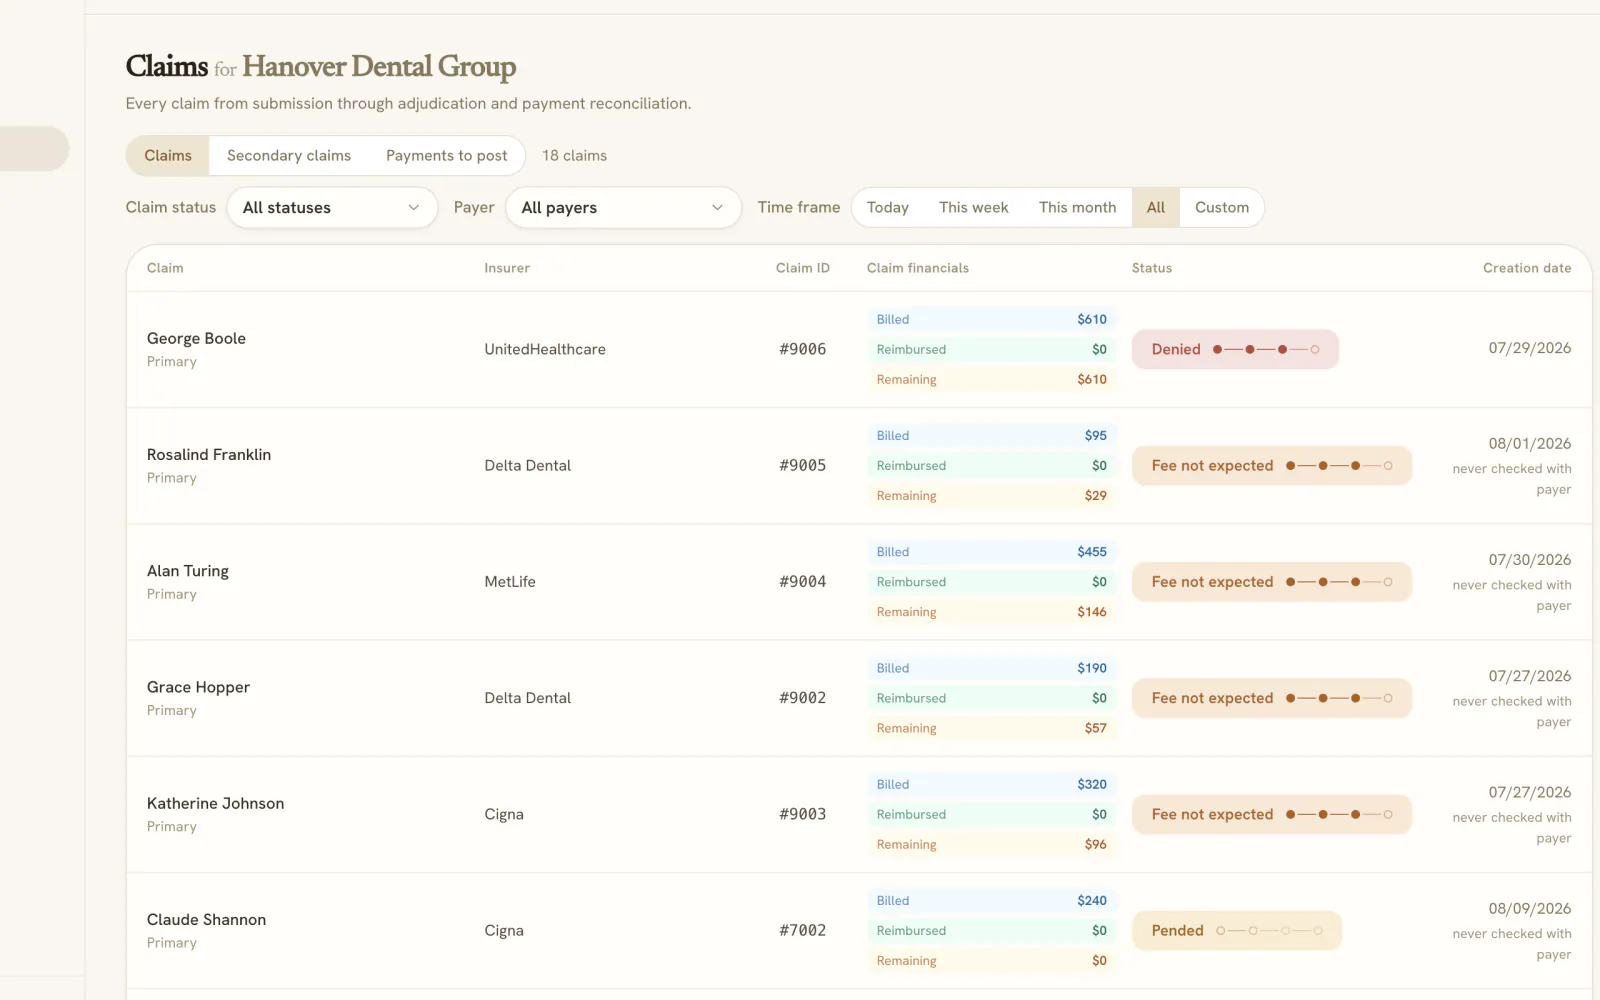Click the Status column header
This screenshot has width=1600, height=1000.
point(1152,268)
